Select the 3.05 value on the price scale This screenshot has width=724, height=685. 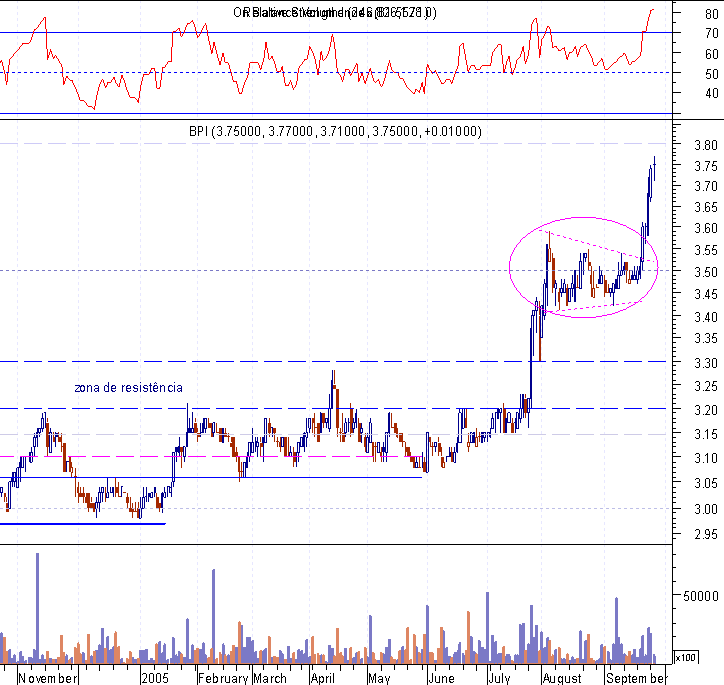click(x=706, y=483)
